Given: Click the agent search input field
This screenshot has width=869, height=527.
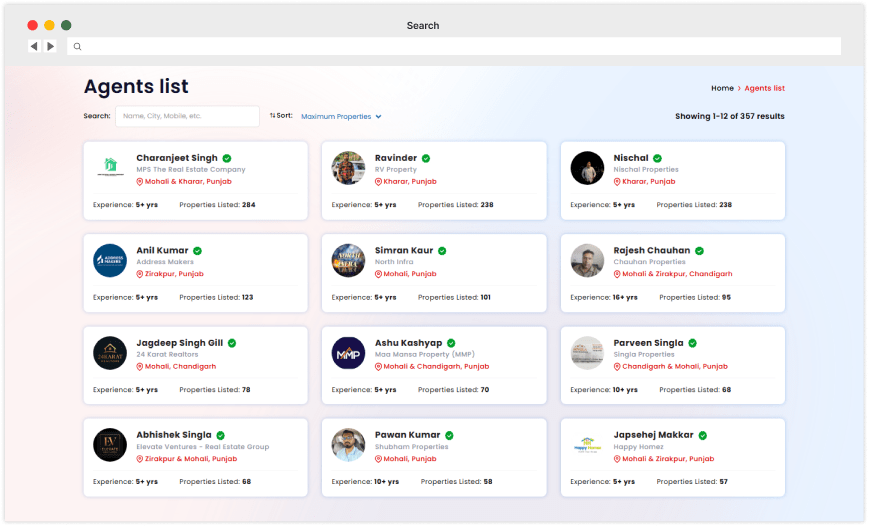Looking at the screenshot, I should pos(187,116).
